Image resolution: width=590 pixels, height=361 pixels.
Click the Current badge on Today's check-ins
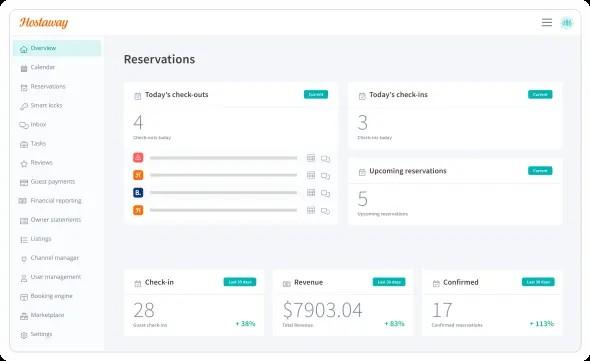pyautogui.click(x=540, y=94)
